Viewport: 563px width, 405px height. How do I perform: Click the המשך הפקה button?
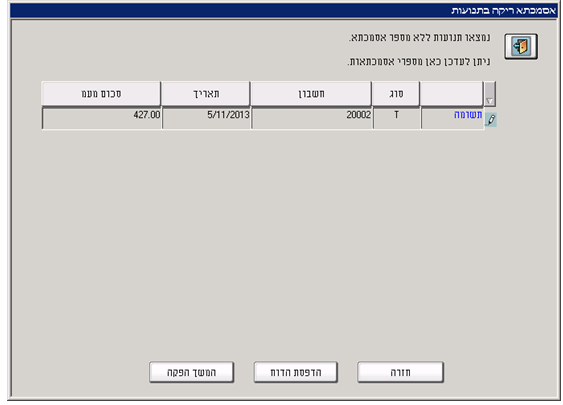[191, 372]
